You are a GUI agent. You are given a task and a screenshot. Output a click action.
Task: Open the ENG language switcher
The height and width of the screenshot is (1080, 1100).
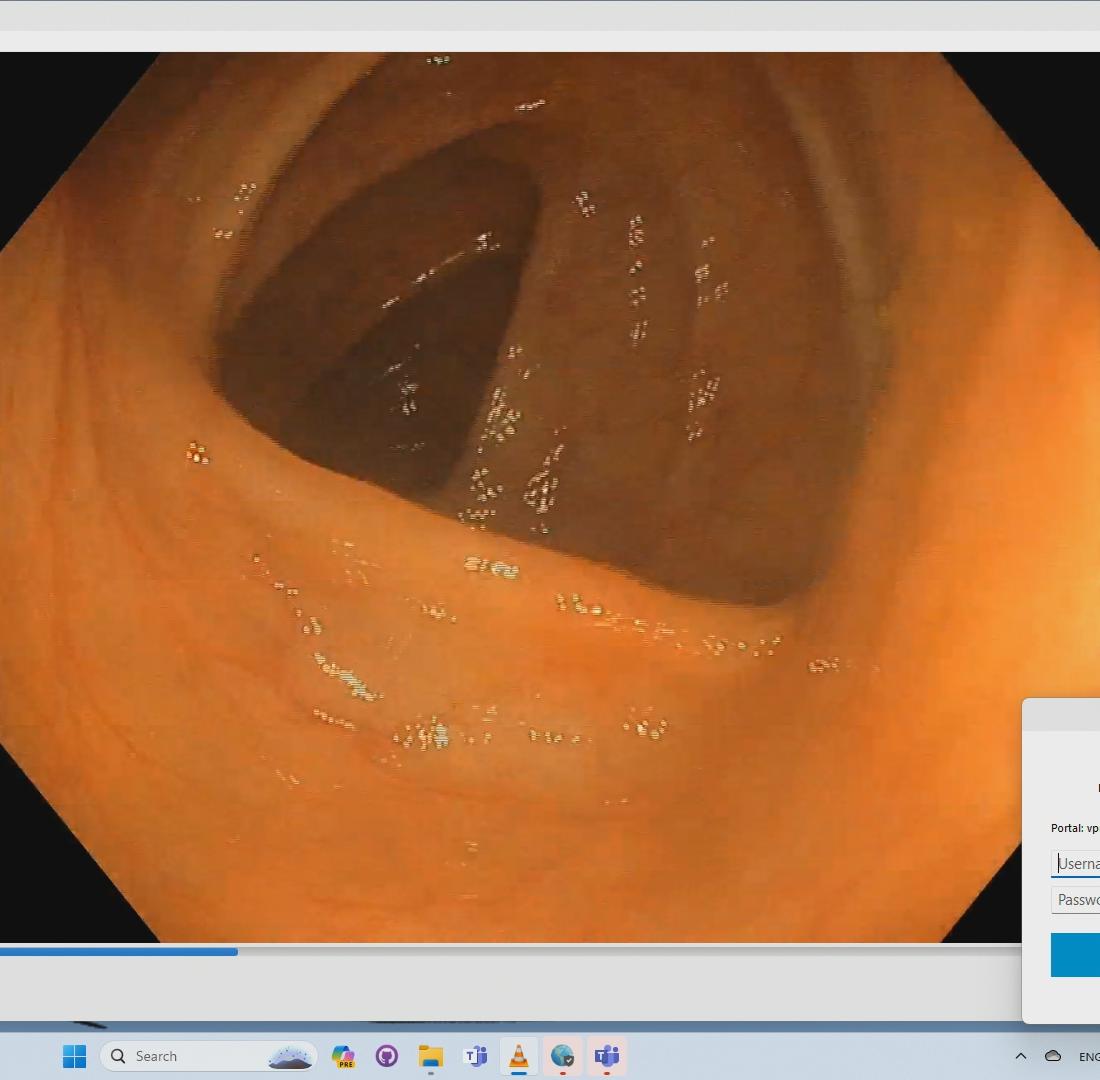[x=1089, y=1057]
